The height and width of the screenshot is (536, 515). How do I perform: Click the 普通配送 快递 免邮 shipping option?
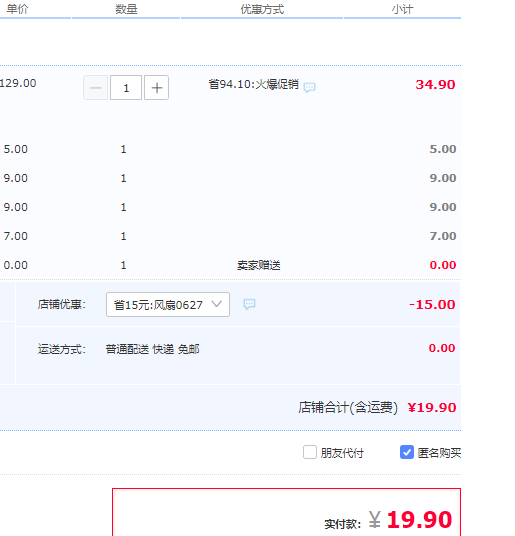[152, 349]
